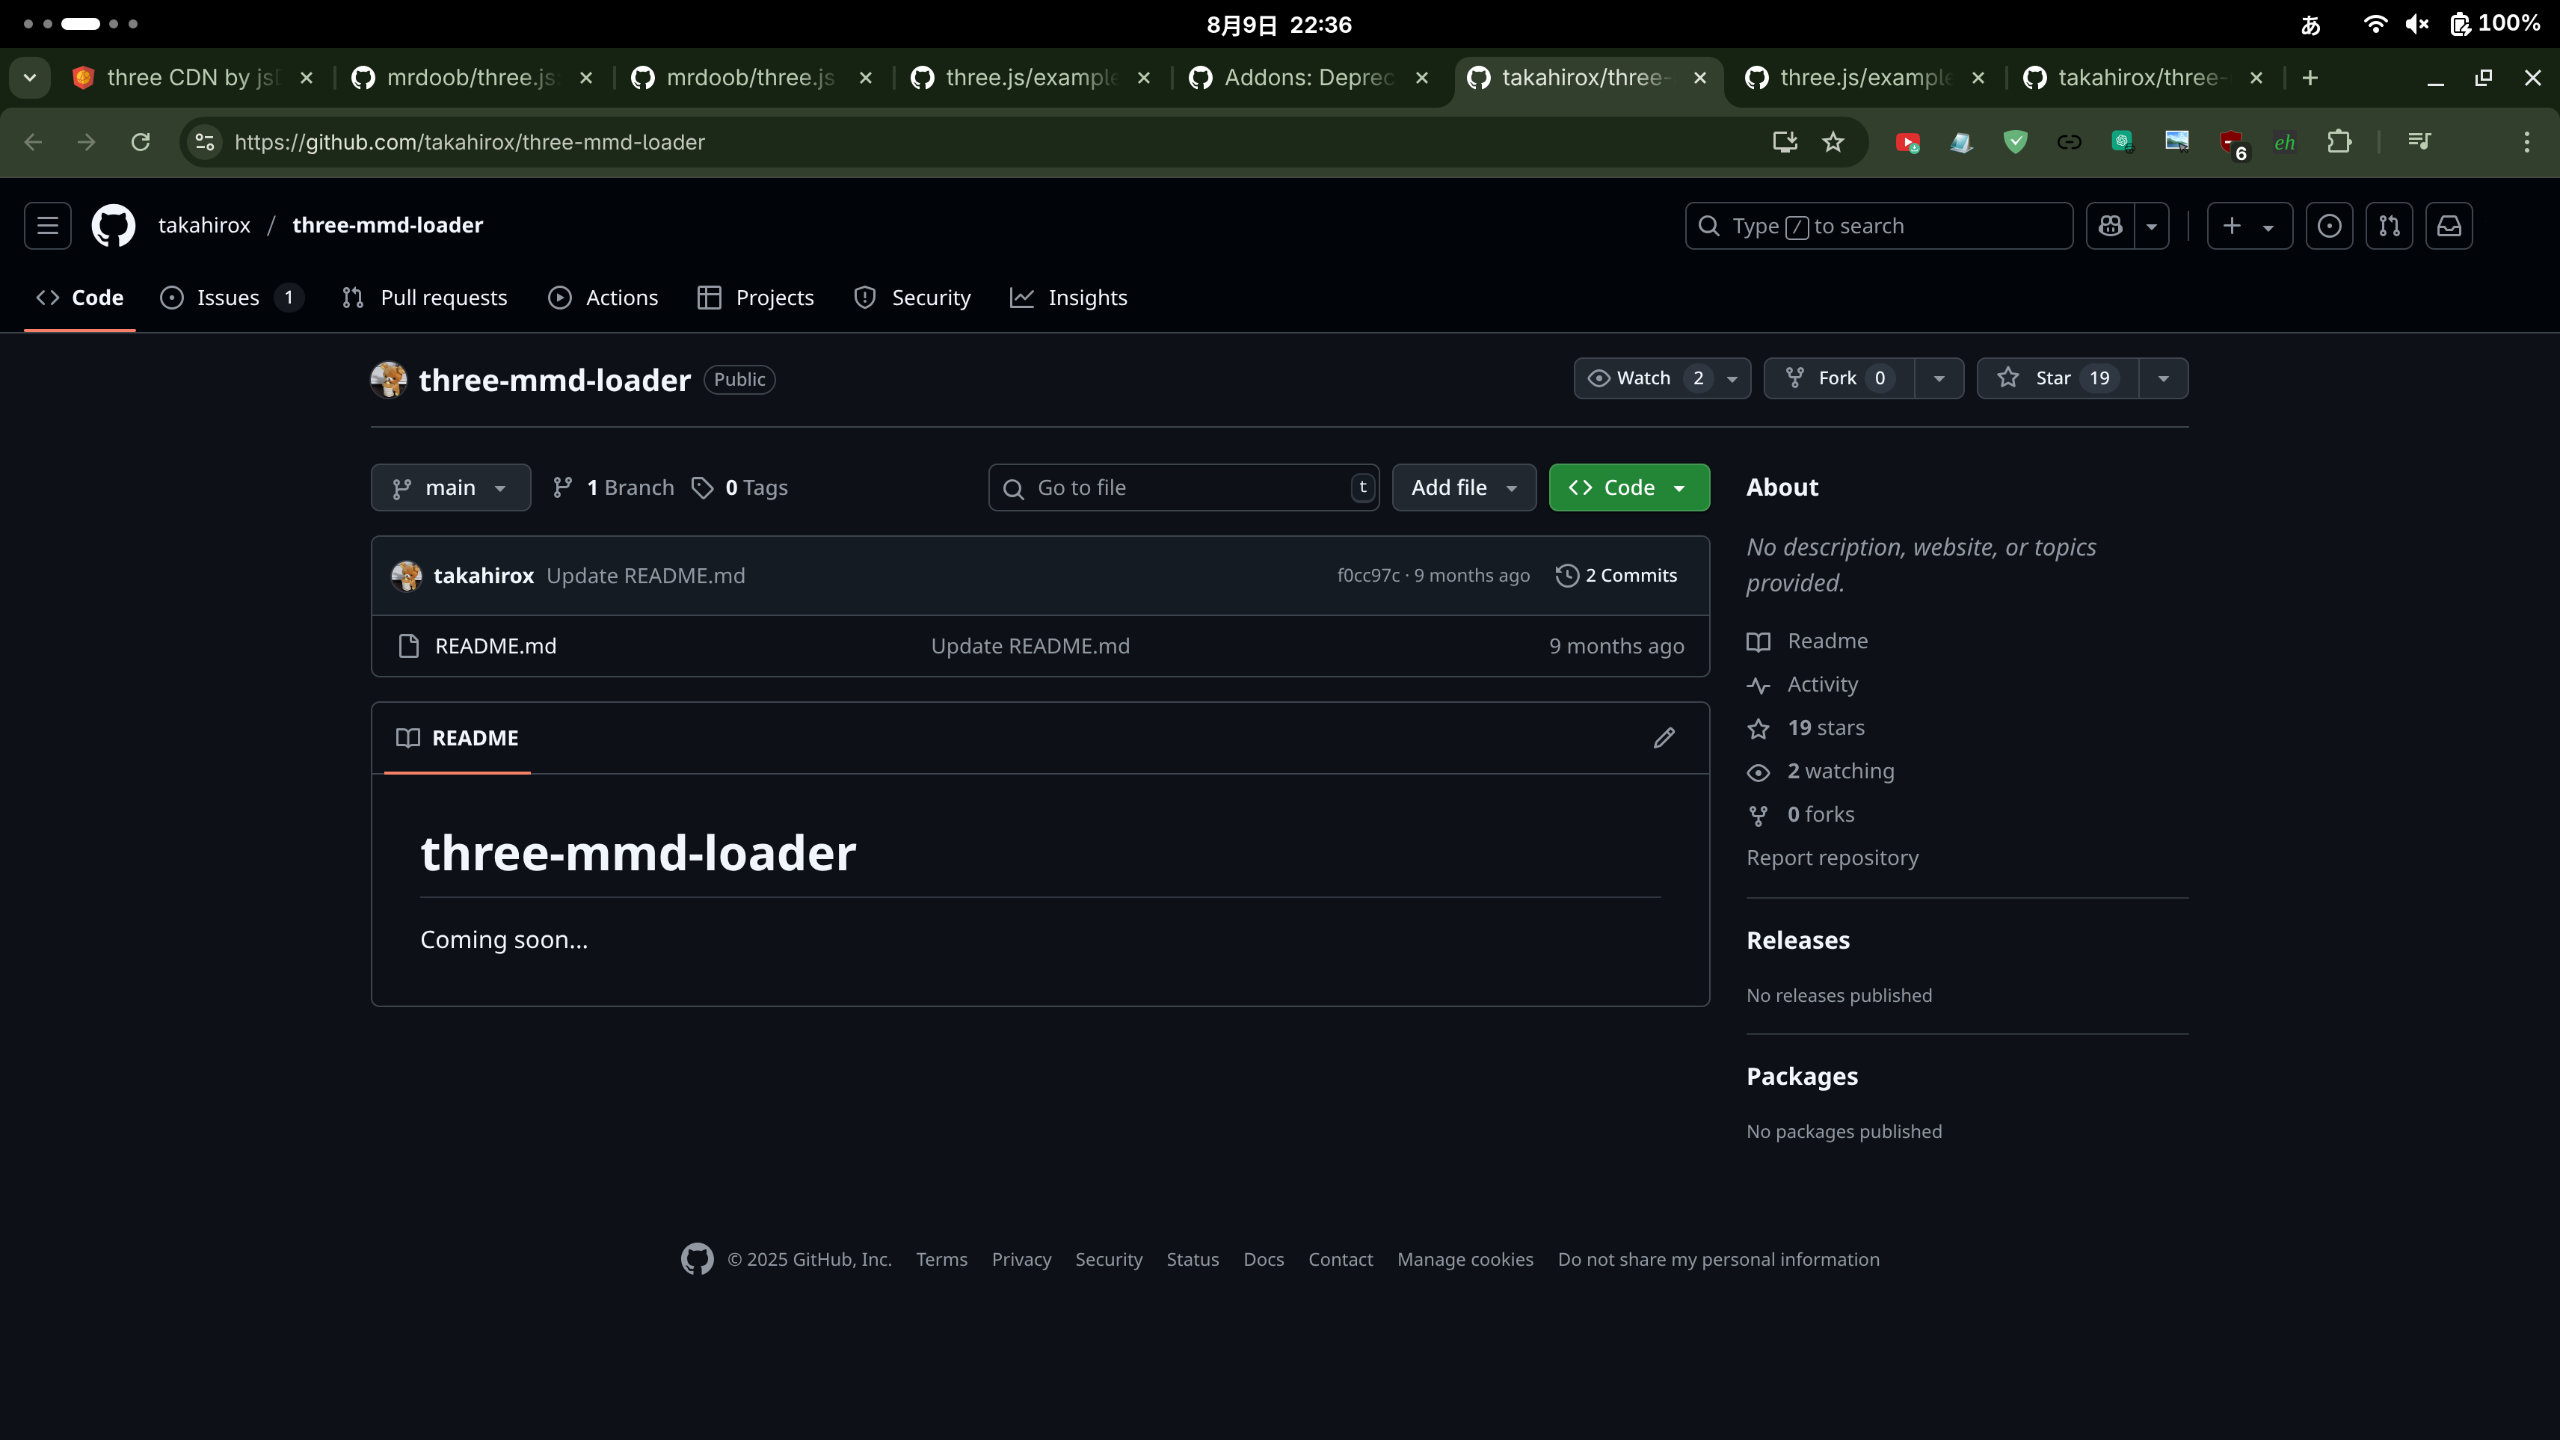Screen dimensions: 2560x1440
Task: Edit README with the pencil icon
Action: pyautogui.click(x=1664, y=738)
